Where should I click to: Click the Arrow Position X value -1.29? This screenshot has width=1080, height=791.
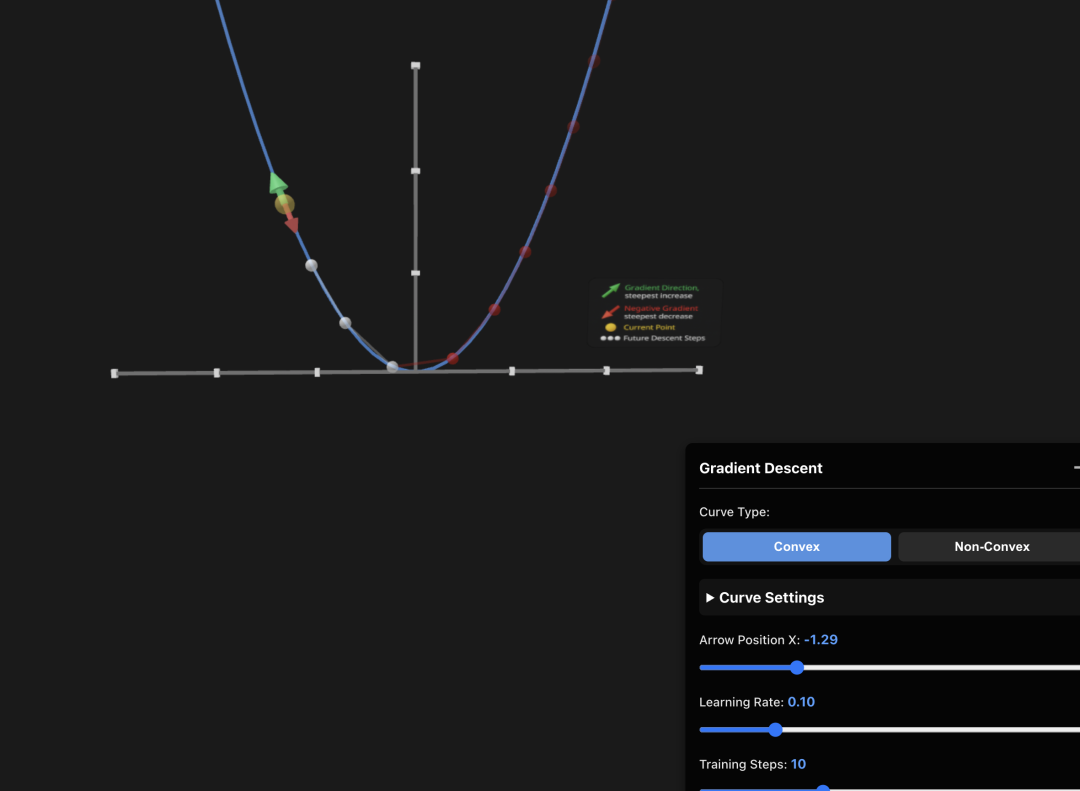coord(821,639)
